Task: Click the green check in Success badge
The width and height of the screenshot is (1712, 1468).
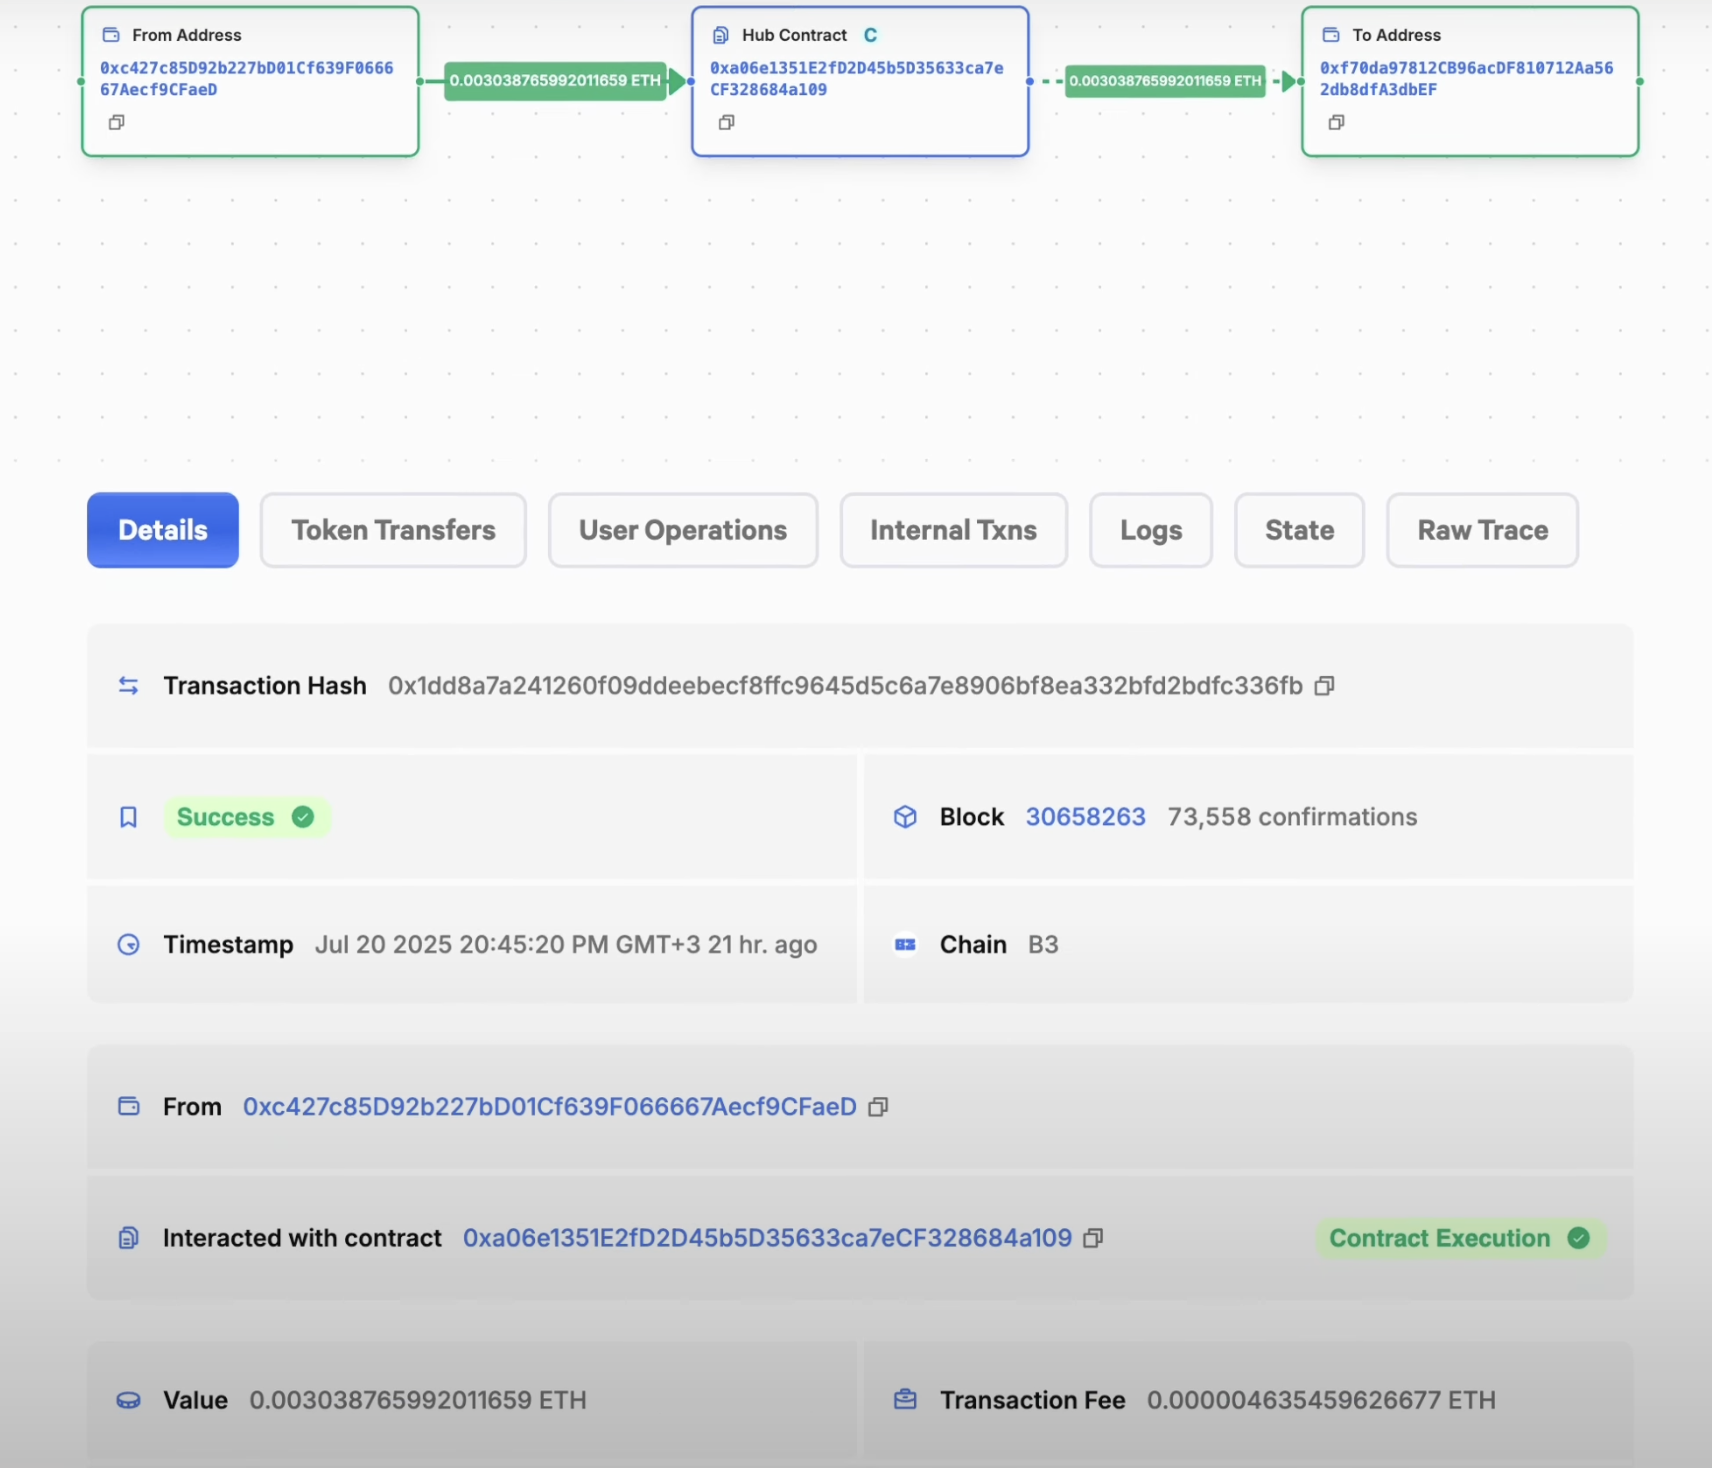Action: (x=303, y=817)
